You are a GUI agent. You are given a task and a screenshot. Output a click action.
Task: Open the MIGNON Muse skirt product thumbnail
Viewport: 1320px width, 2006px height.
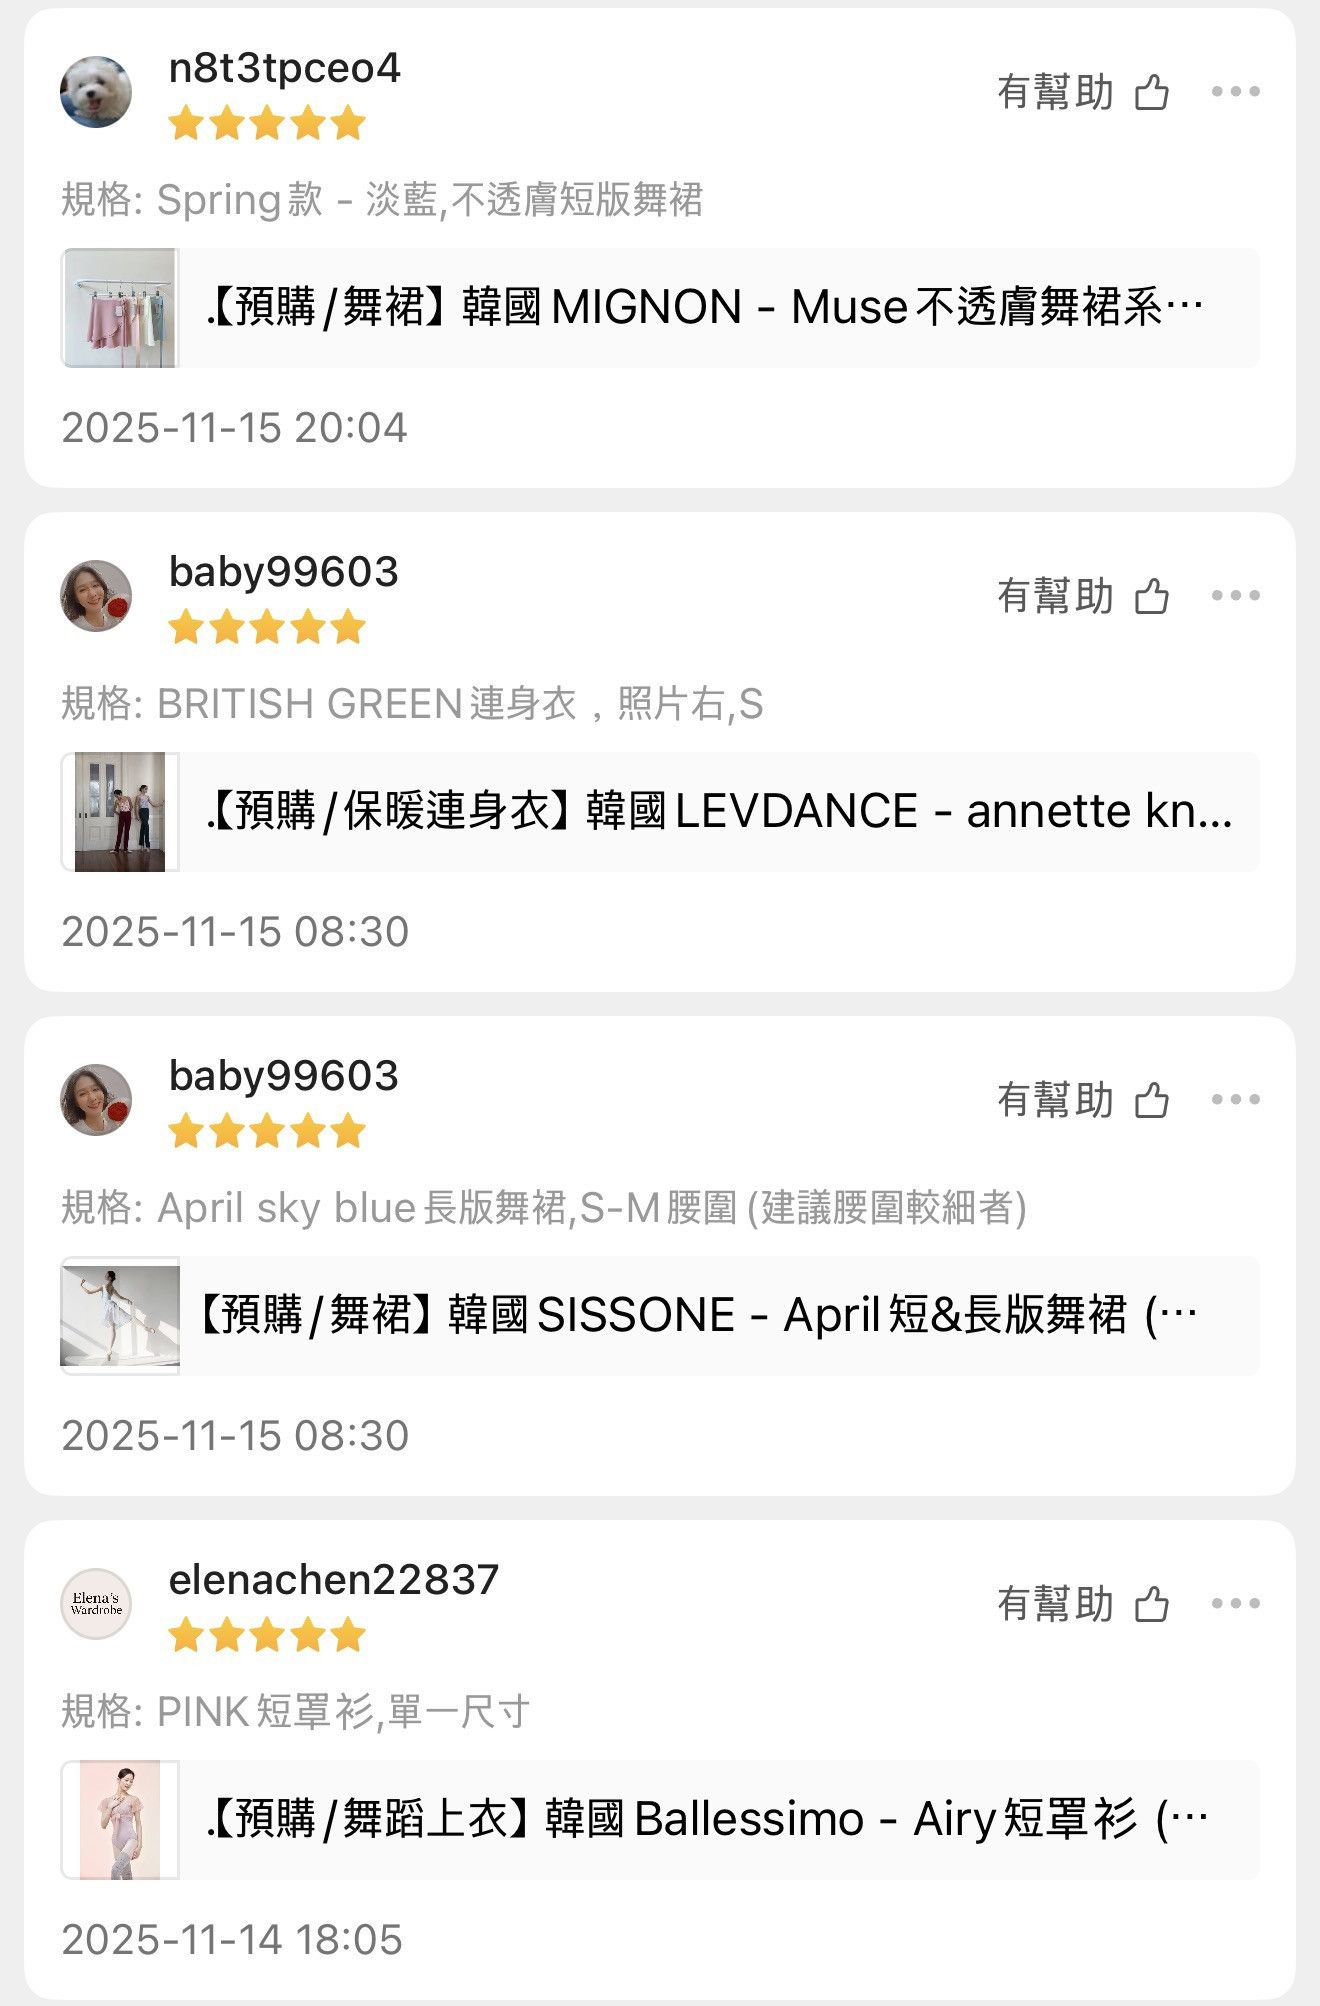pyautogui.click(x=120, y=308)
